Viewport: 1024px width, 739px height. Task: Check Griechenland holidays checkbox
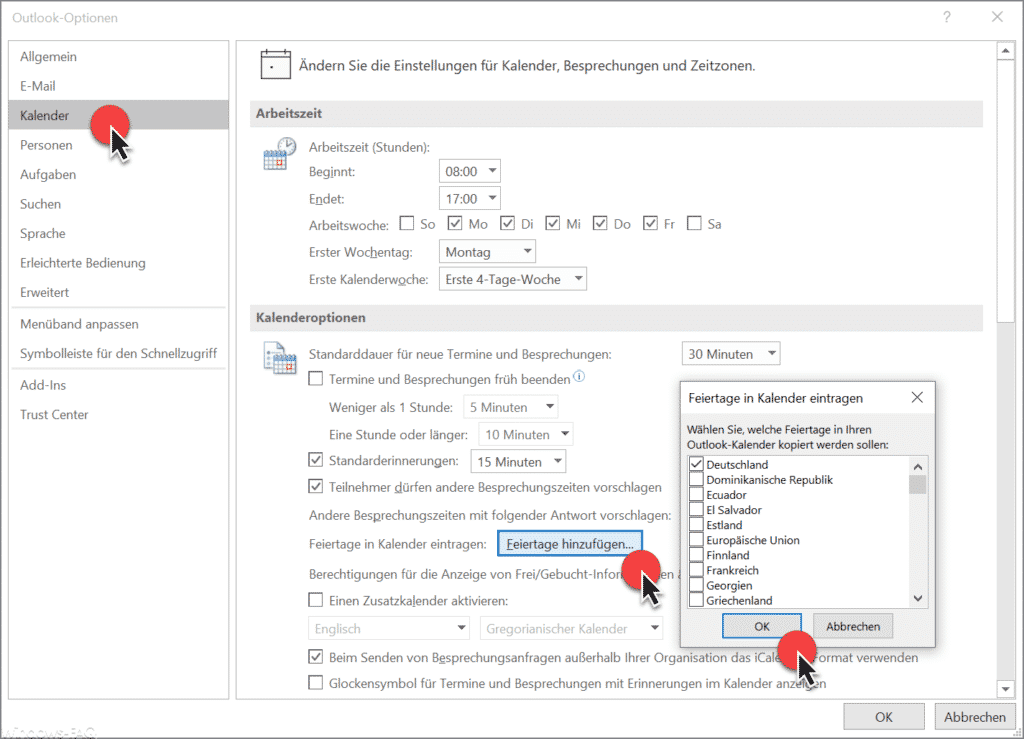696,600
